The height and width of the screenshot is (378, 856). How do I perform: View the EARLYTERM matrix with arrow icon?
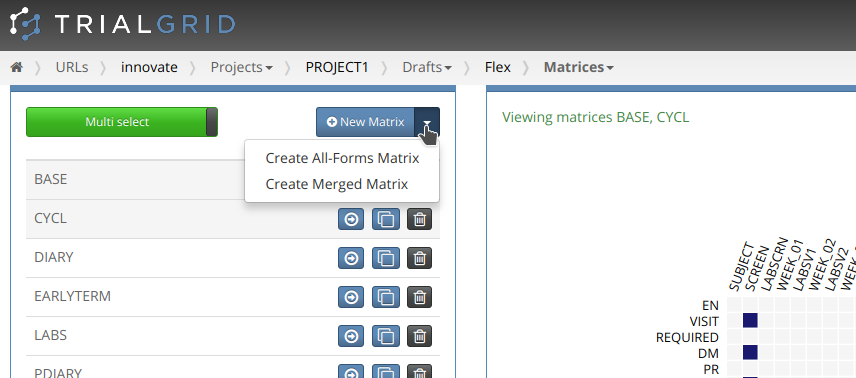click(x=351, y=297)
